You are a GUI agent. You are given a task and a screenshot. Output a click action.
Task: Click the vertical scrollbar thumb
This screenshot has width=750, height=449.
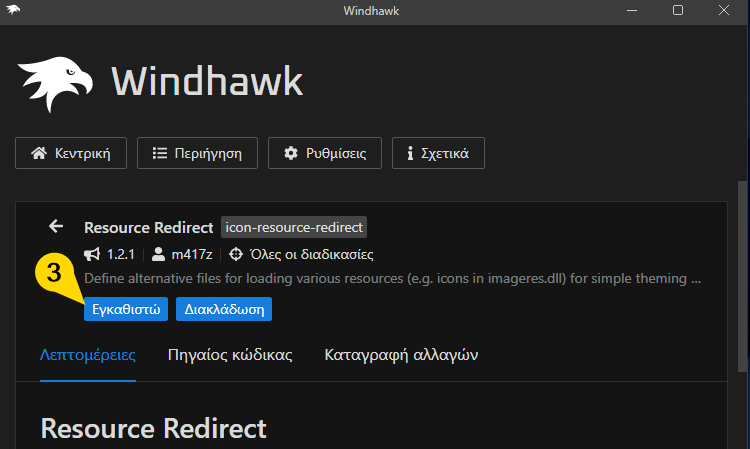[742, 276]
